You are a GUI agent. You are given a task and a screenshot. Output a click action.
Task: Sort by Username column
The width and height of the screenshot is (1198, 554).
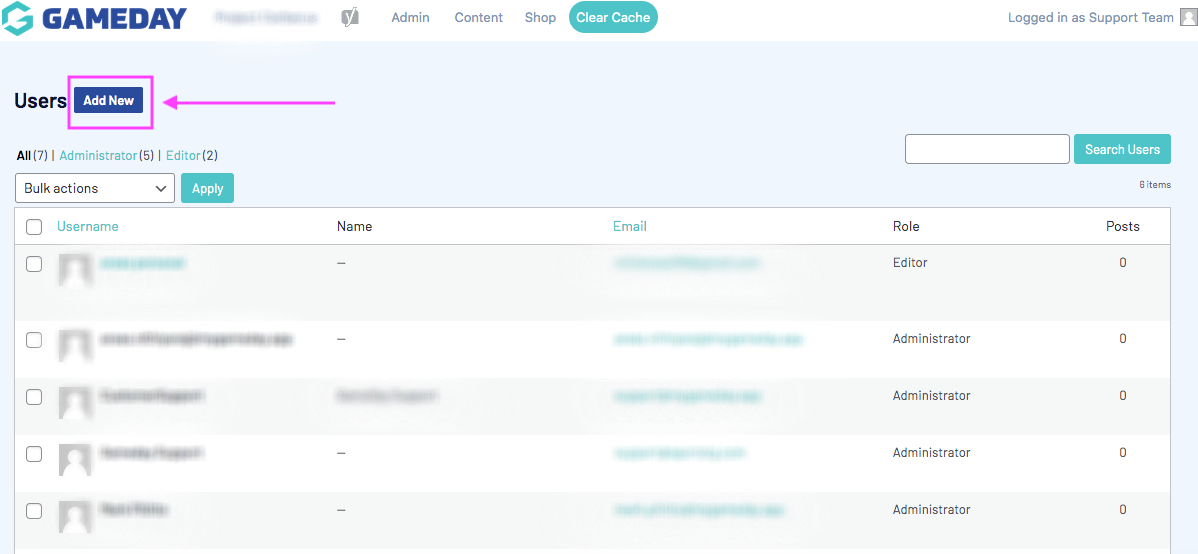[88, 226]
